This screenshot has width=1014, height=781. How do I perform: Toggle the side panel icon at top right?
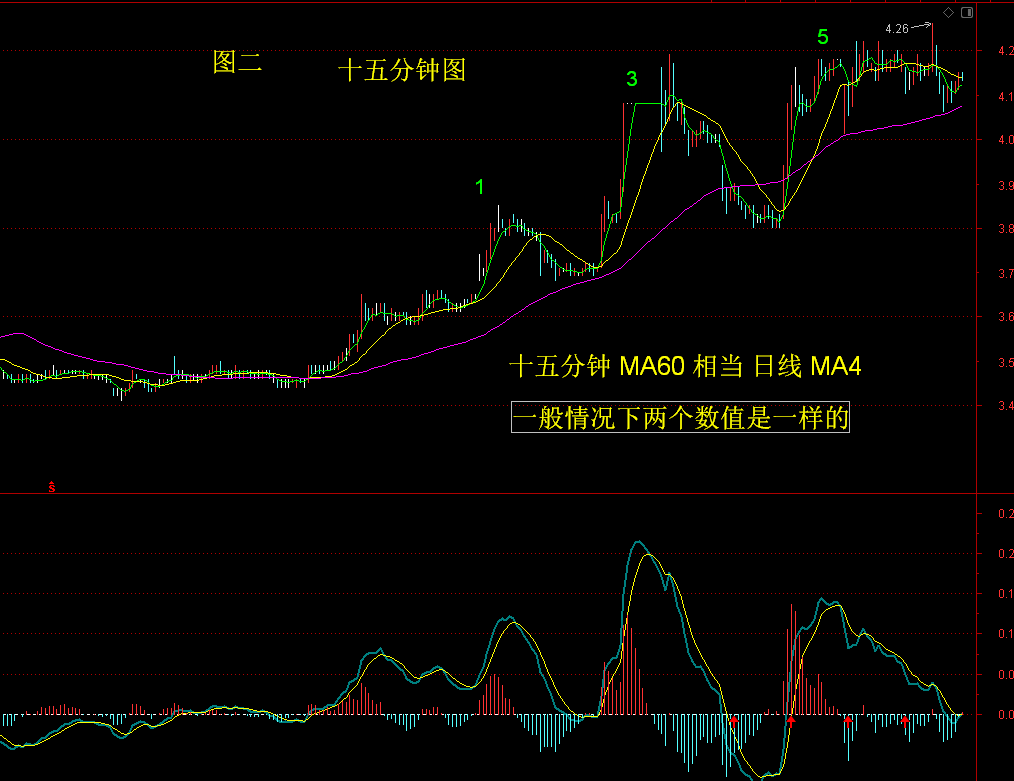967,12
